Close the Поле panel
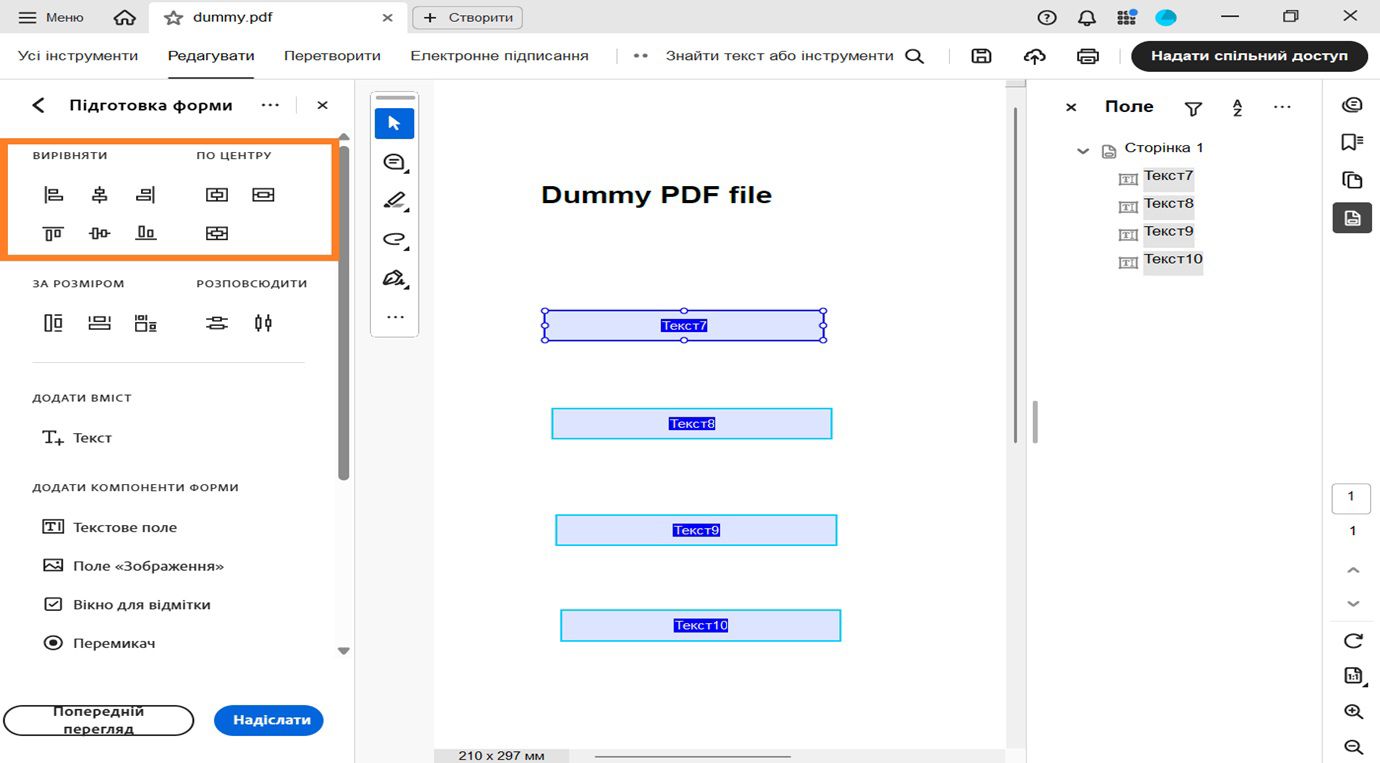This screenshot has height=763, width=1380. (1071, 107)
